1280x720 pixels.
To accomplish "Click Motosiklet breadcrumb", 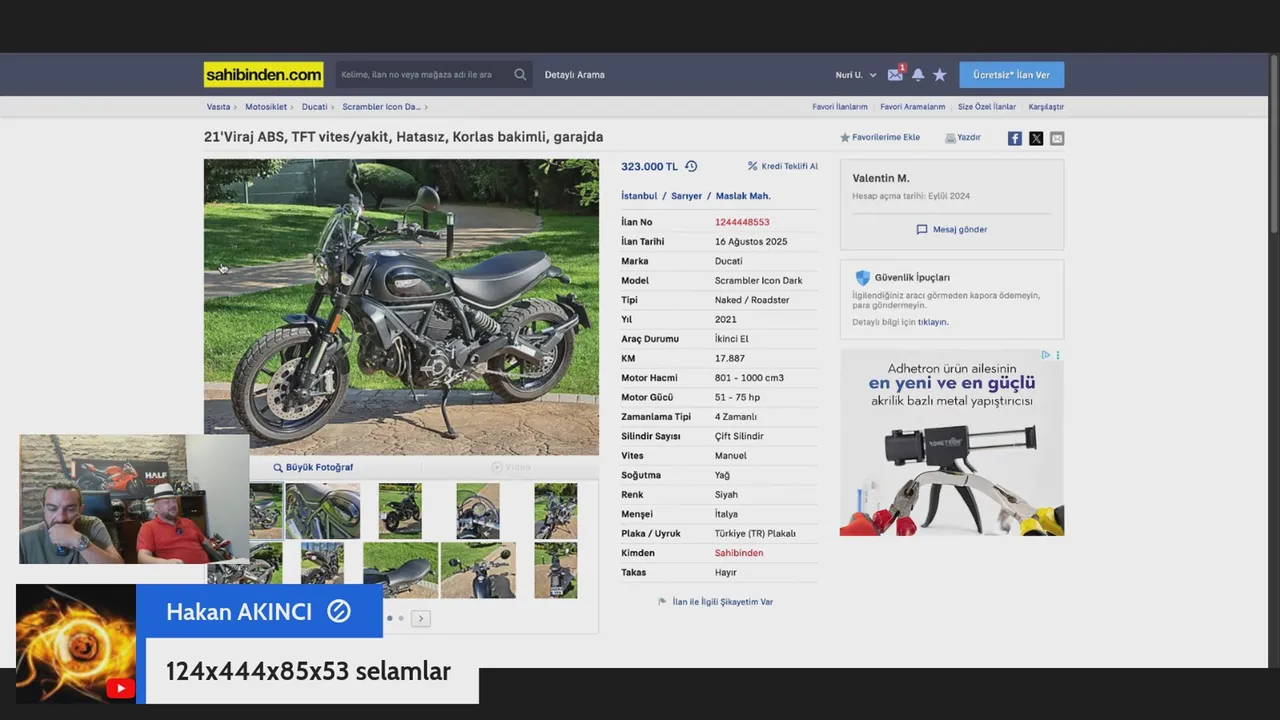I will point(266,107).
